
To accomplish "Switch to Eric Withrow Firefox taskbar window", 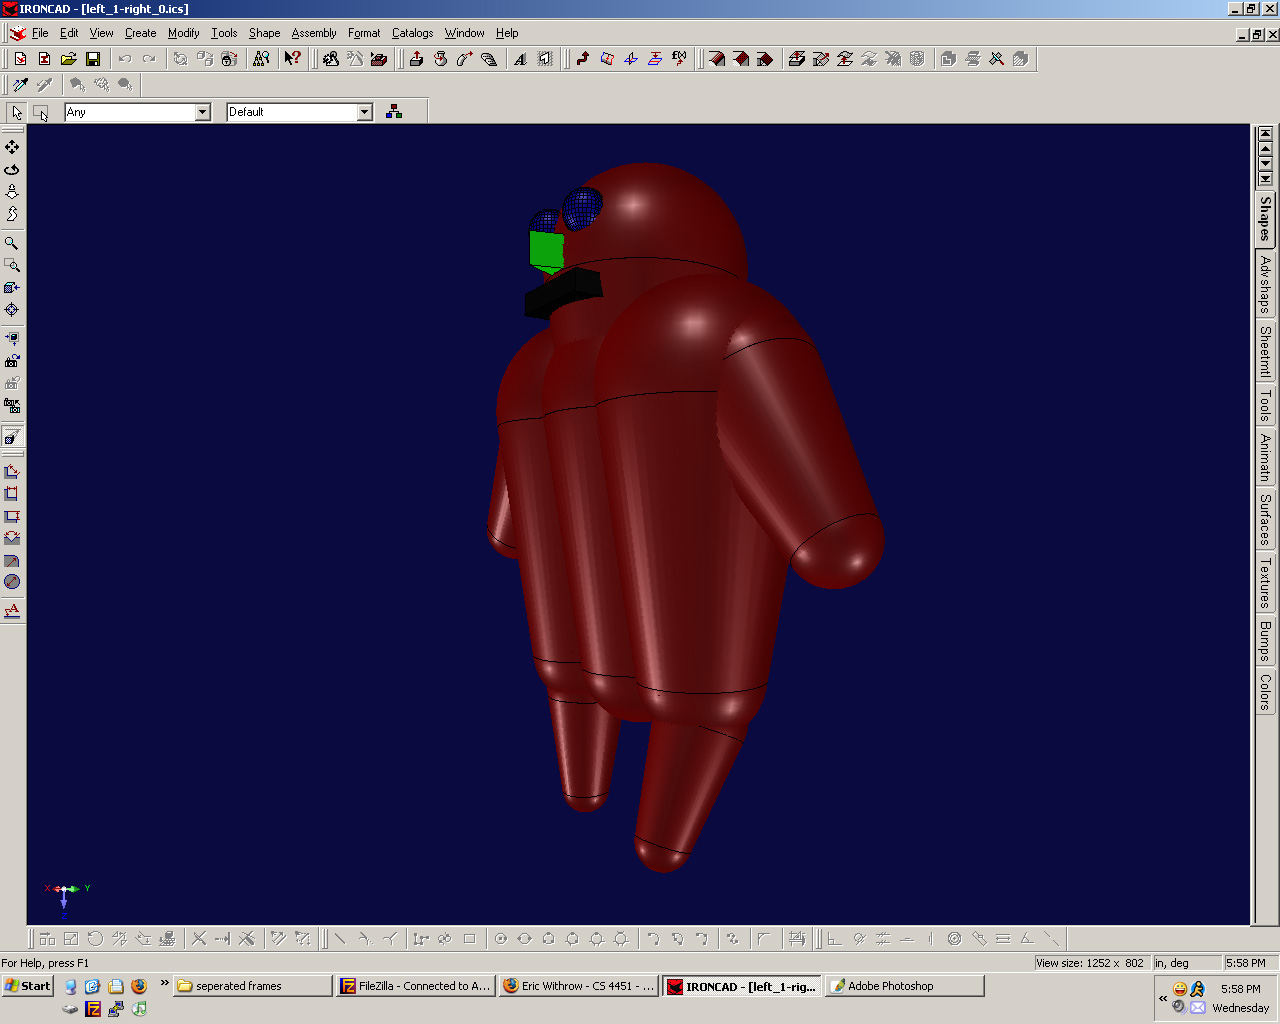I will coord(579,986).
